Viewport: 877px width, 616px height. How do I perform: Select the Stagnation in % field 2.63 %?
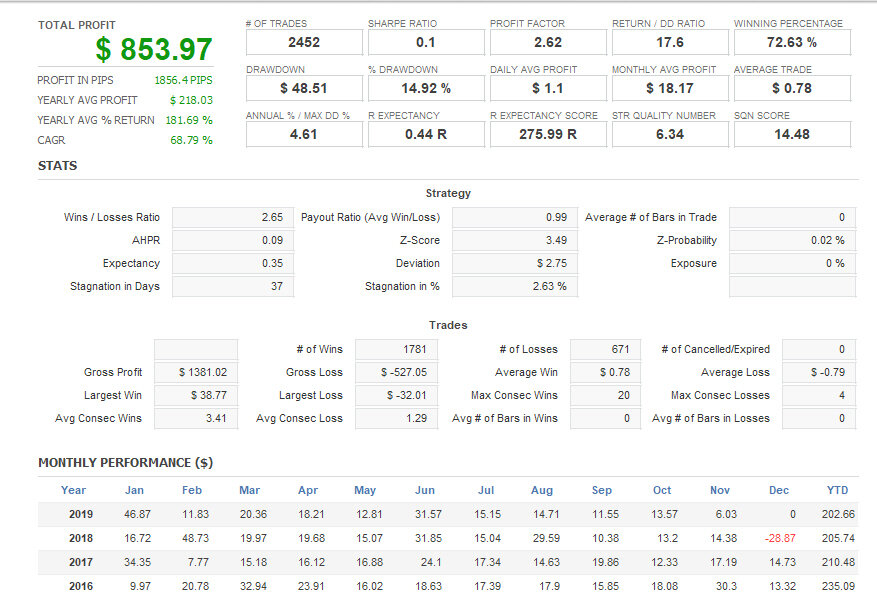(515, 286)
